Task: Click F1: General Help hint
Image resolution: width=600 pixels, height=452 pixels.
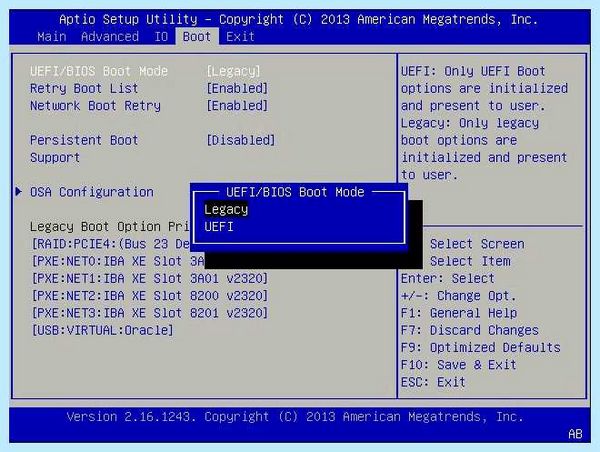Action: [459, 313]
